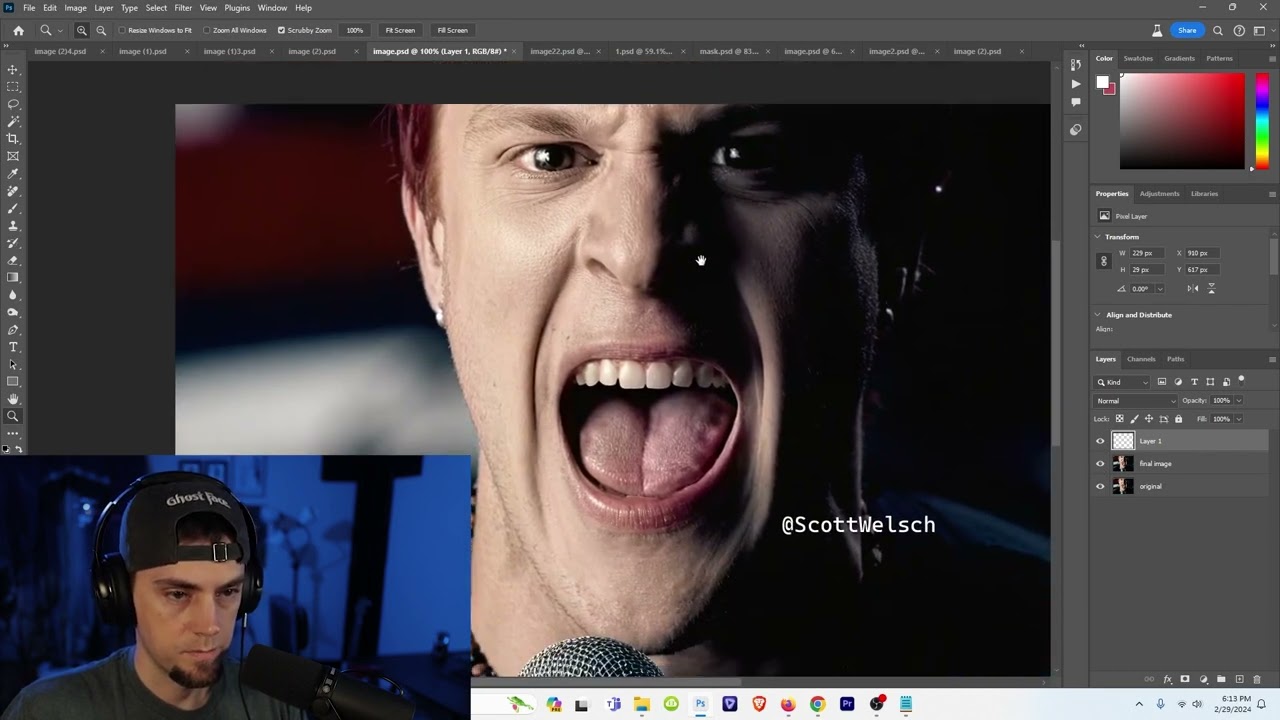This screenshot has height=720, width=1280.
Task: Open the Filter menu
Action: (183, 8)
